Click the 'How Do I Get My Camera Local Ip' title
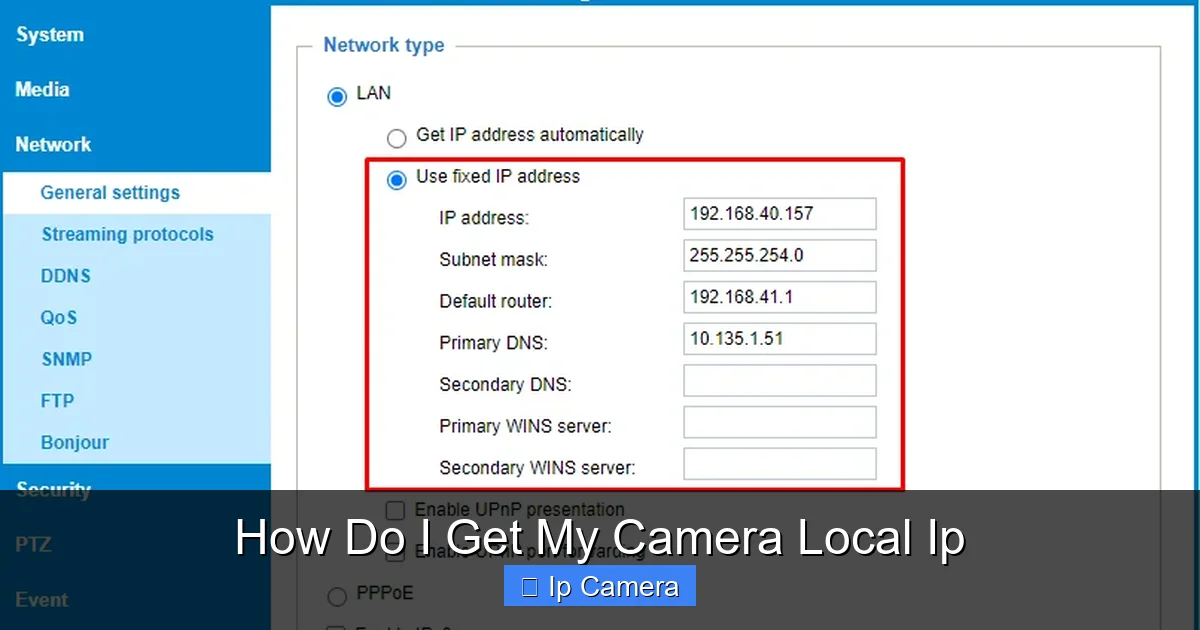This screenshot has height=630, width=1200. coord(600,538)
